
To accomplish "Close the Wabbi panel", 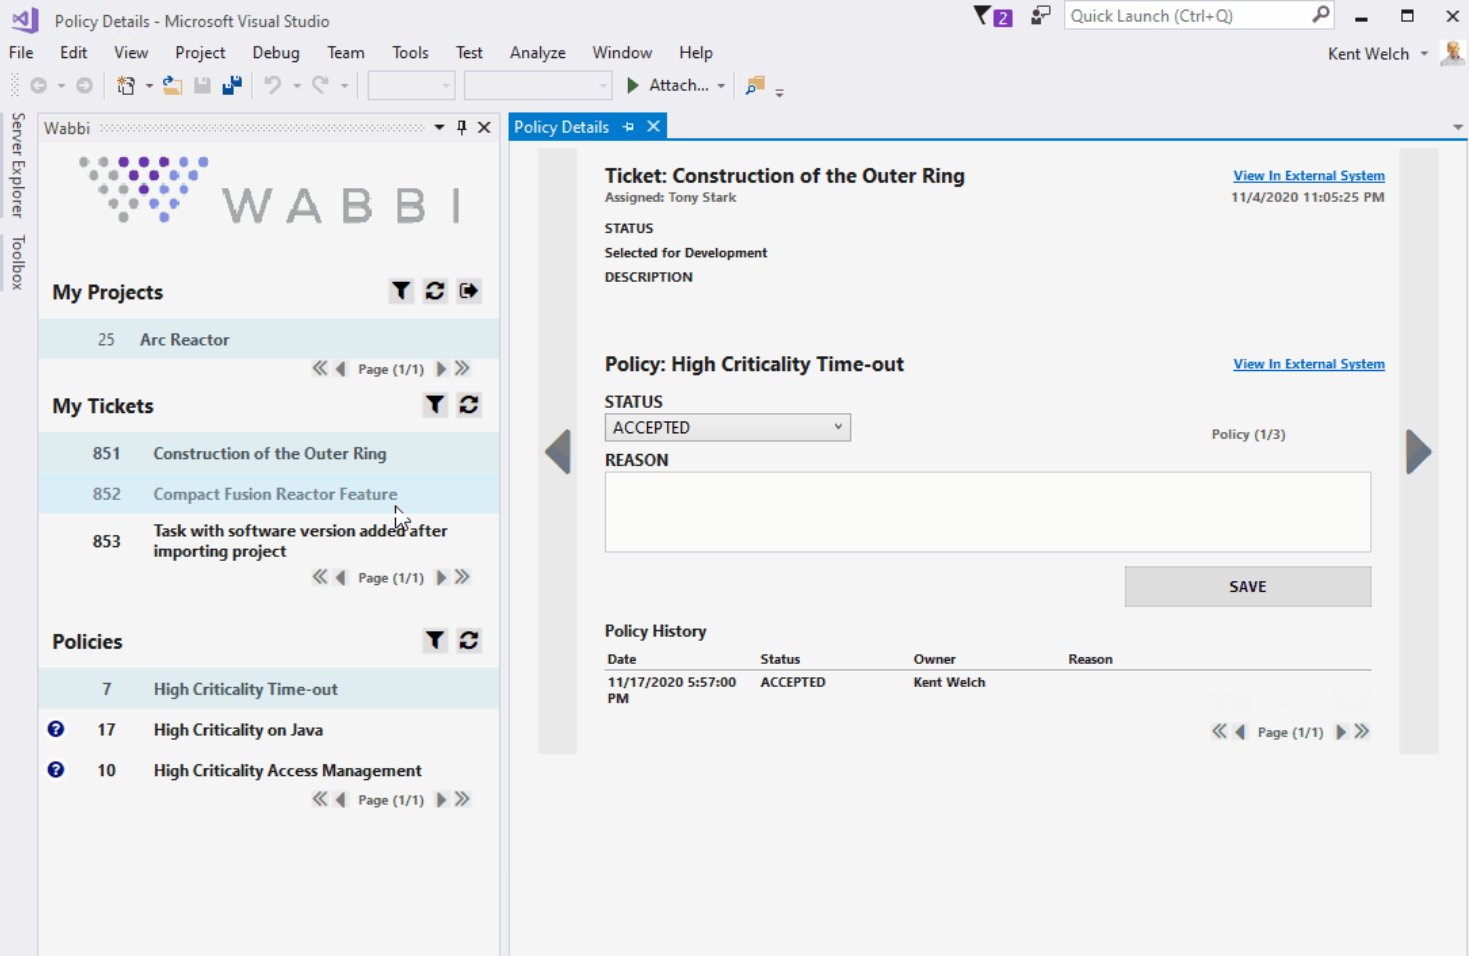I will (484, 127).
